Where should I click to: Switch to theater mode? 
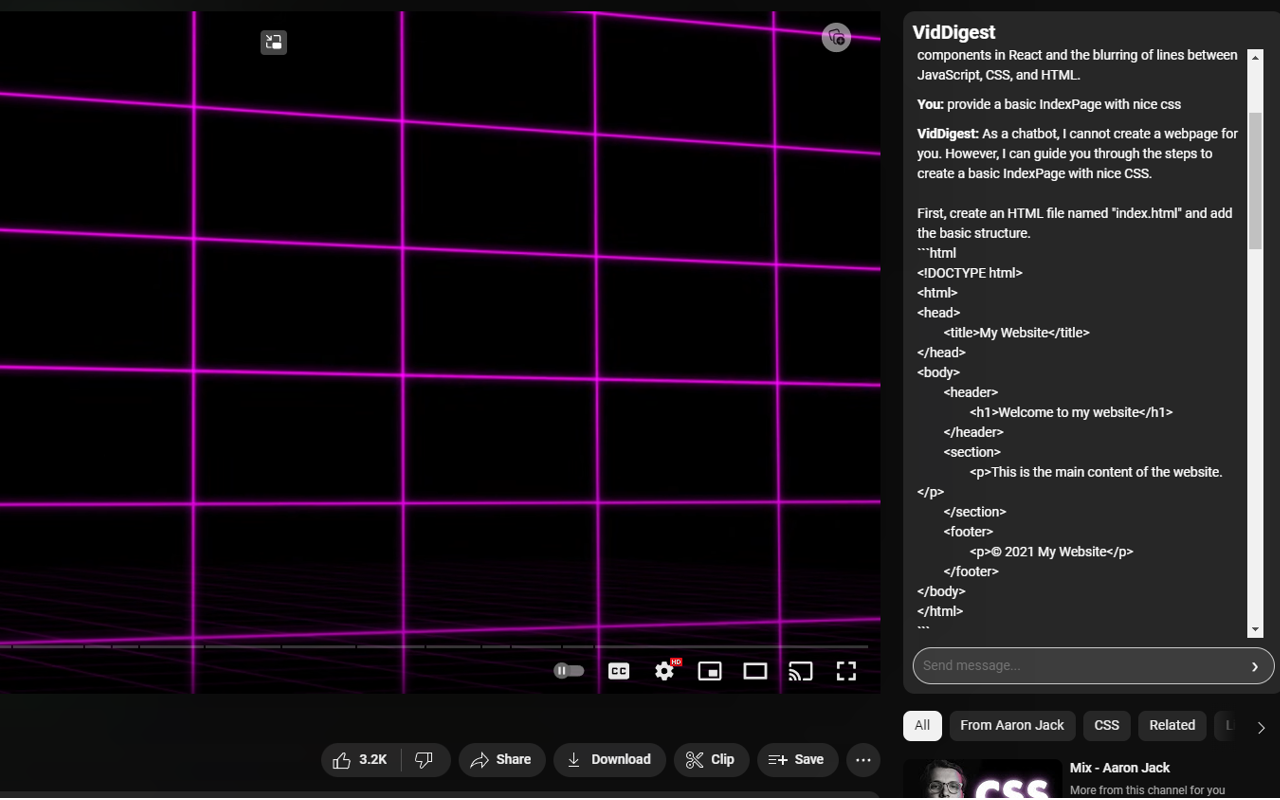tap(755, 671)
